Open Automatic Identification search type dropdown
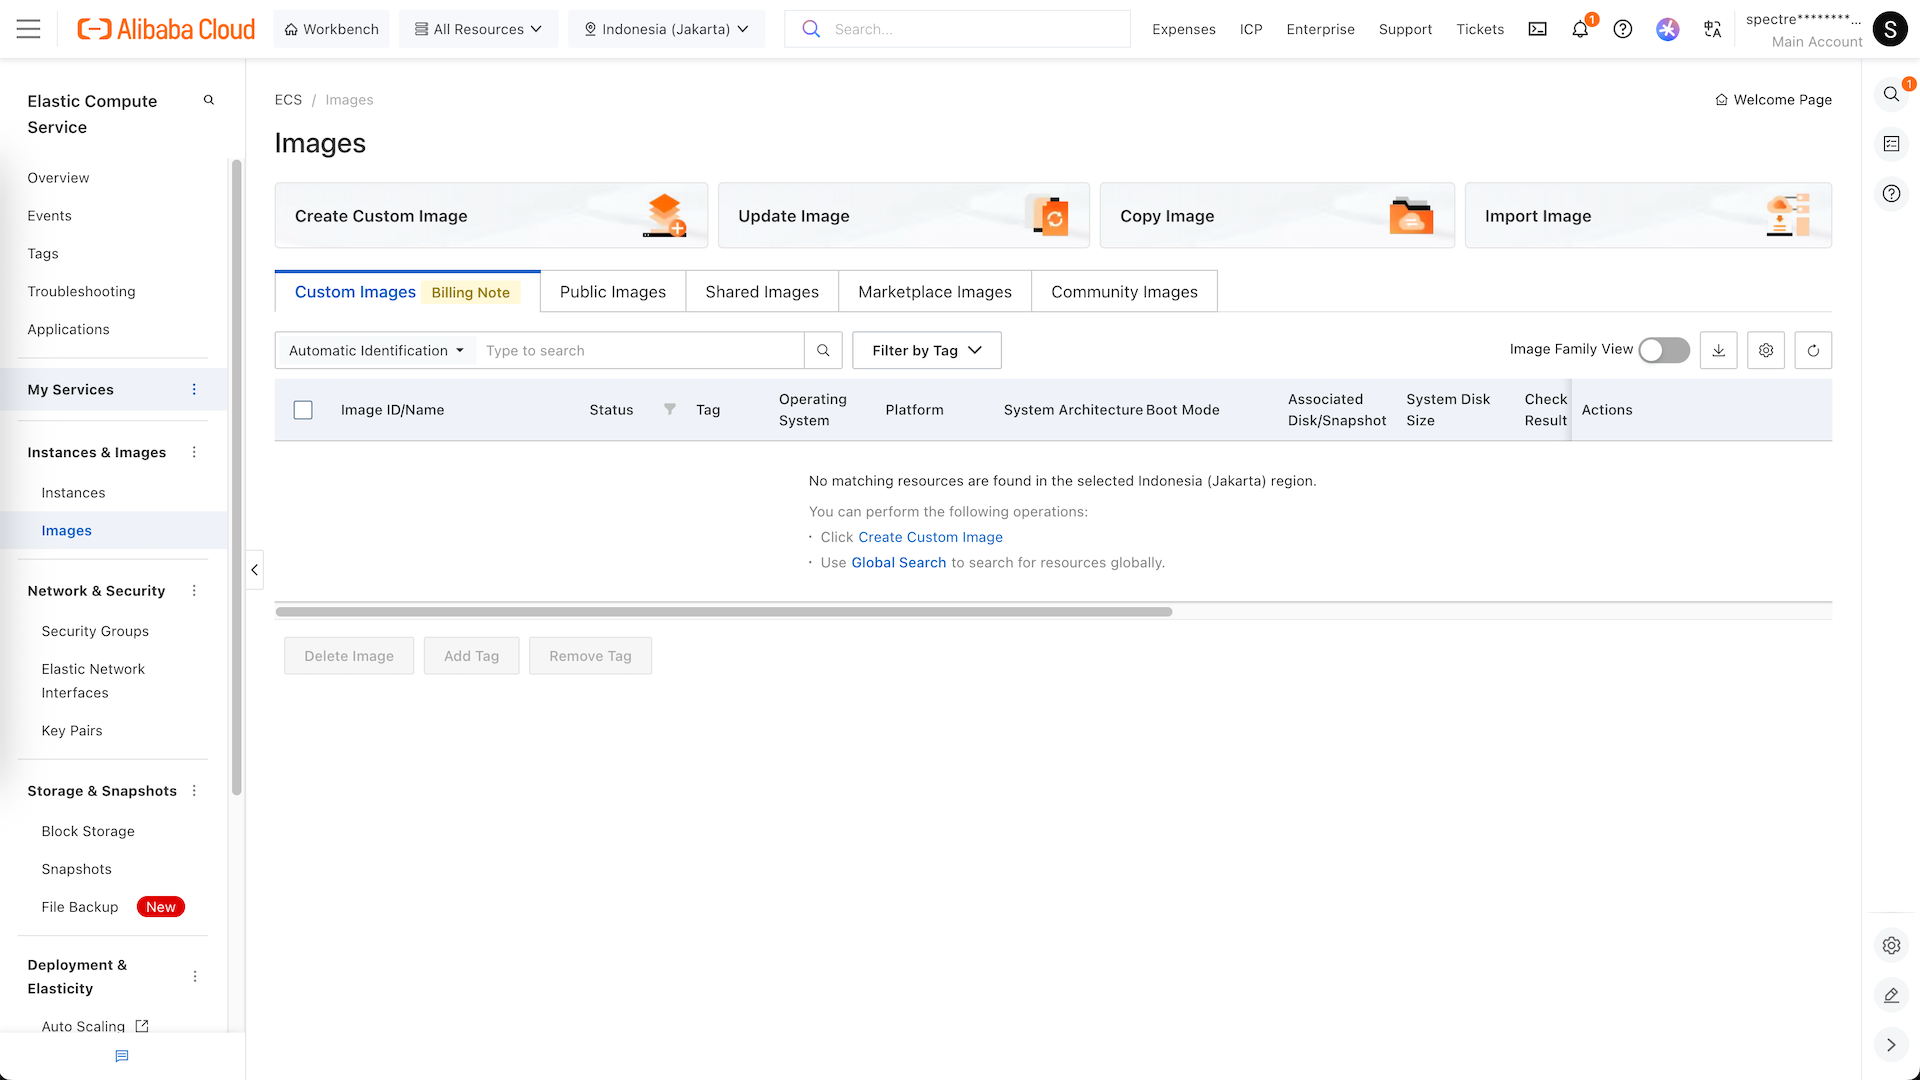Viewport: 1920px width, 1080px height. tap(376, 350)
